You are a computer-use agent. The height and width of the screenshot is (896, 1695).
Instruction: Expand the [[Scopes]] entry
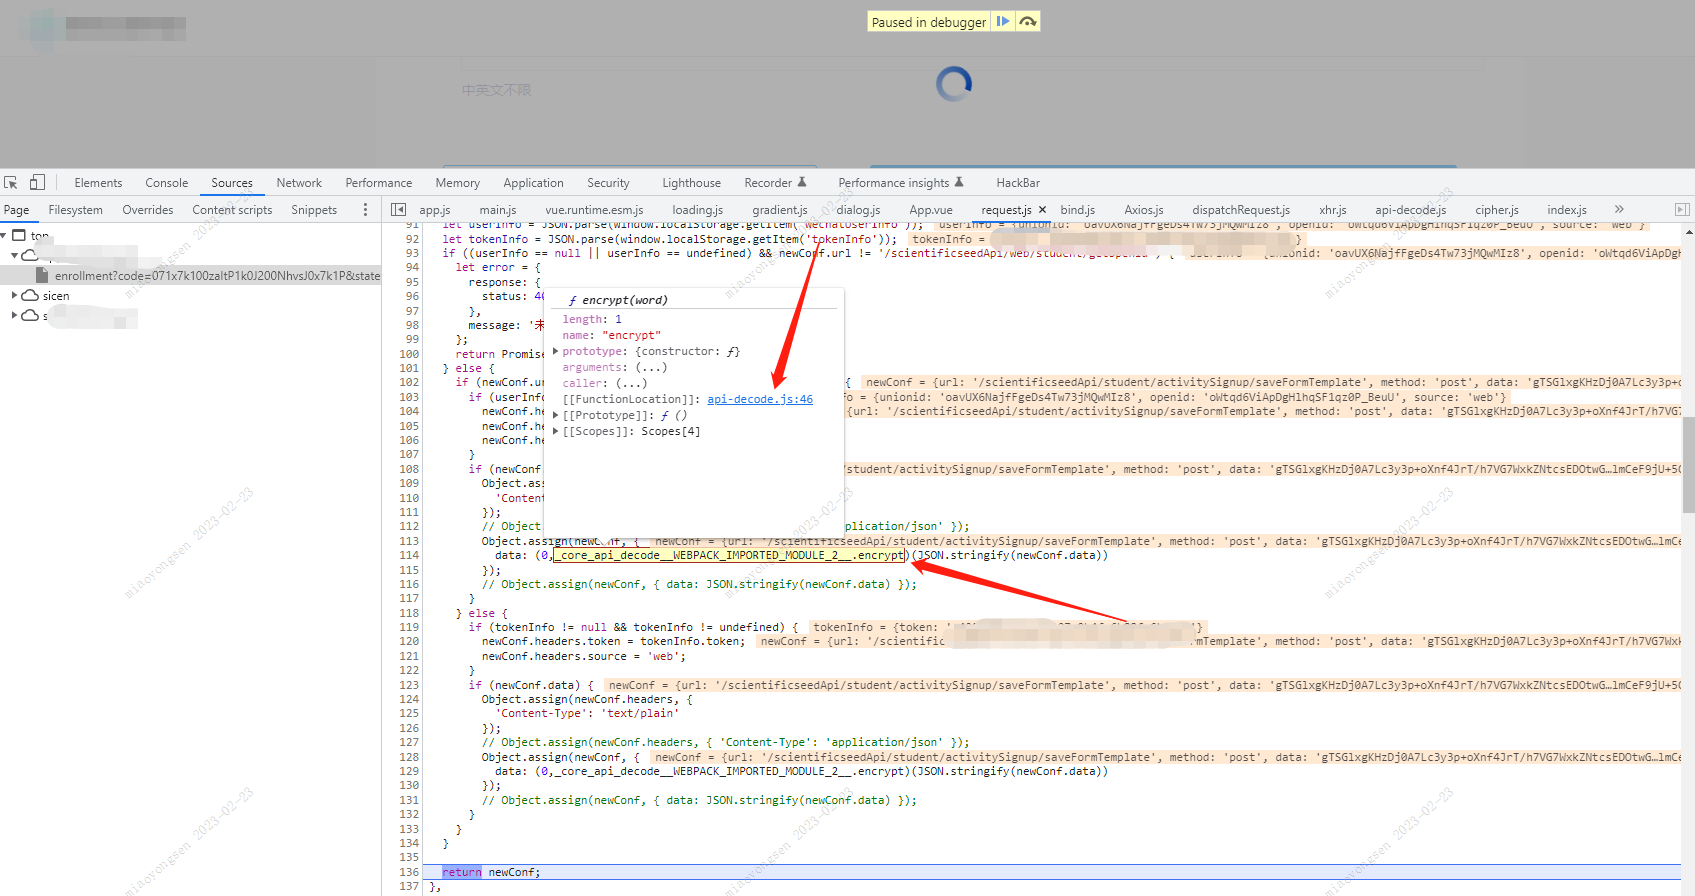pyautogui.click(x=556, y=432)
